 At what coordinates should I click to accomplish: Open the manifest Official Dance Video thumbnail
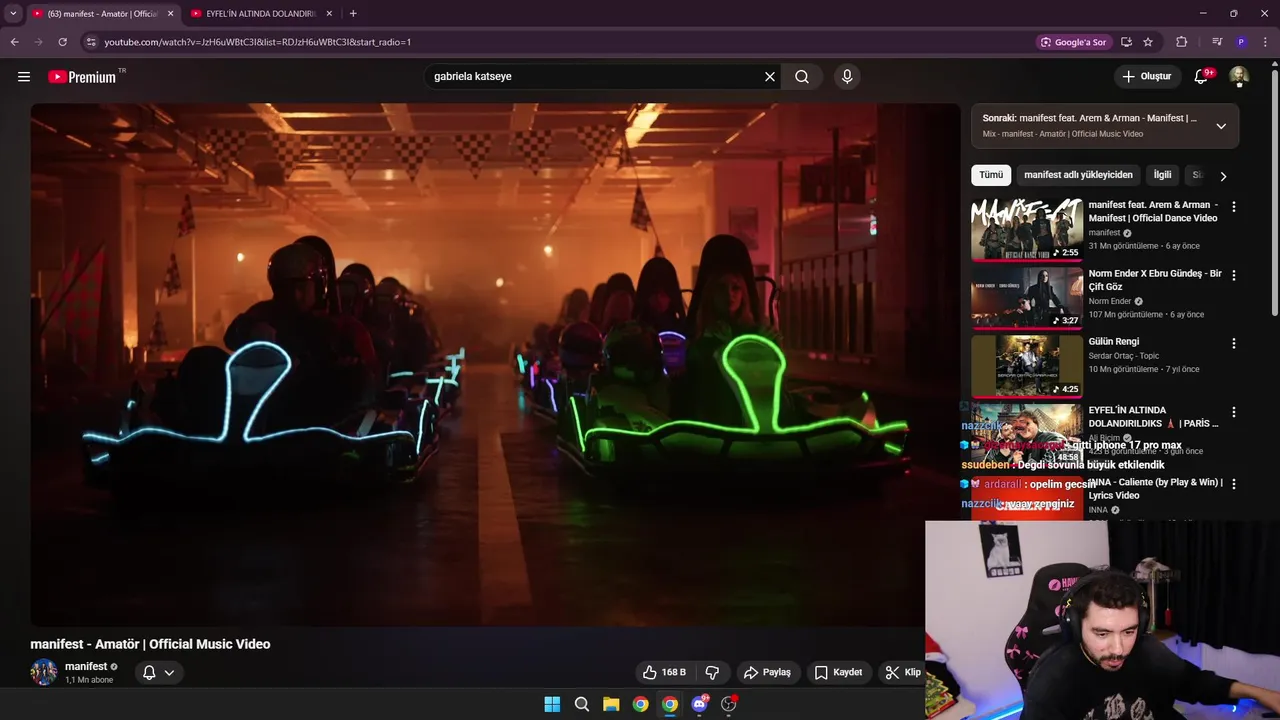coord(1027,229)
